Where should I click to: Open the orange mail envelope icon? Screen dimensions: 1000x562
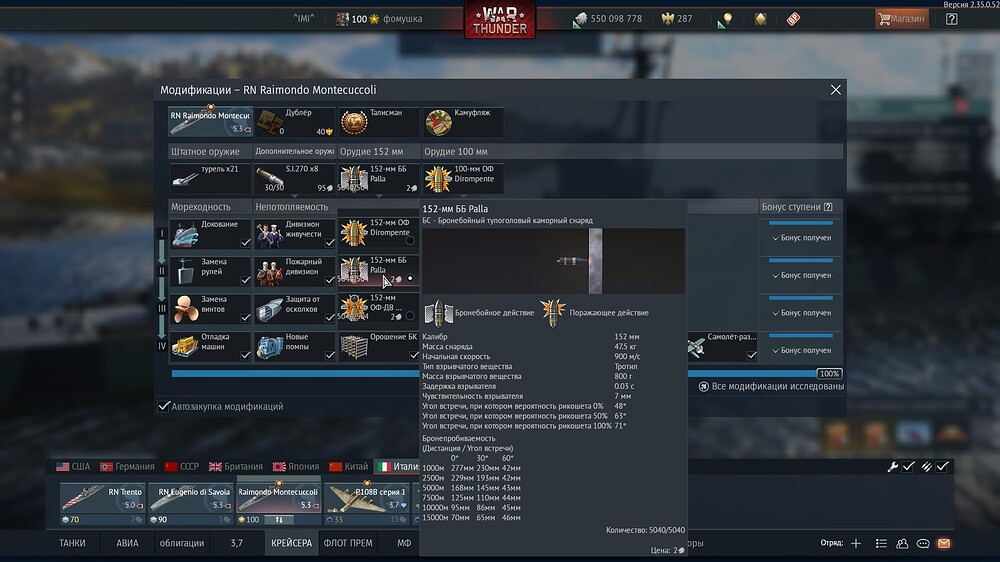point(944,544)
